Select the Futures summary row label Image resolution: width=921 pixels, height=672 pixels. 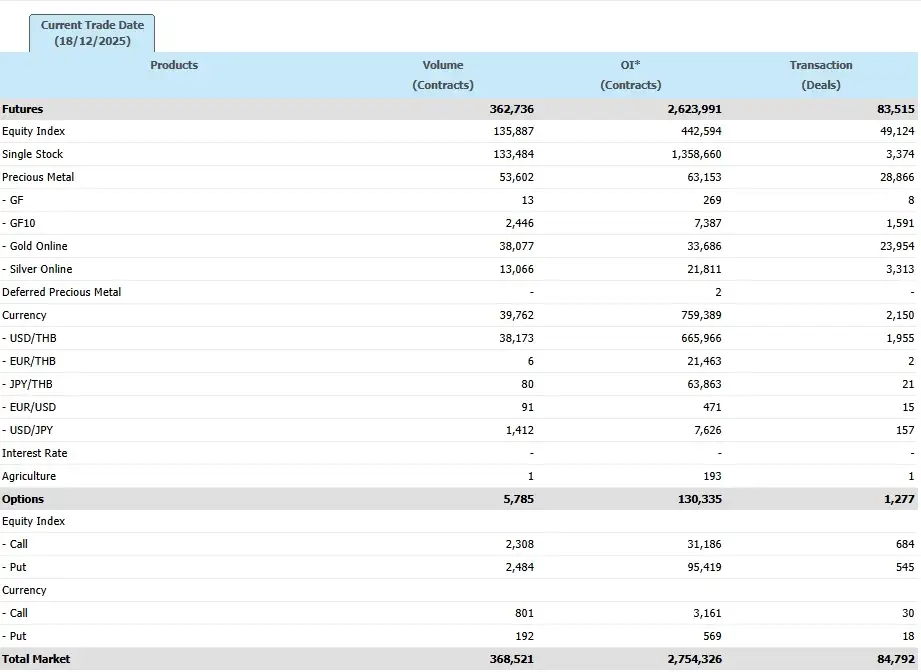click(23, 109)
